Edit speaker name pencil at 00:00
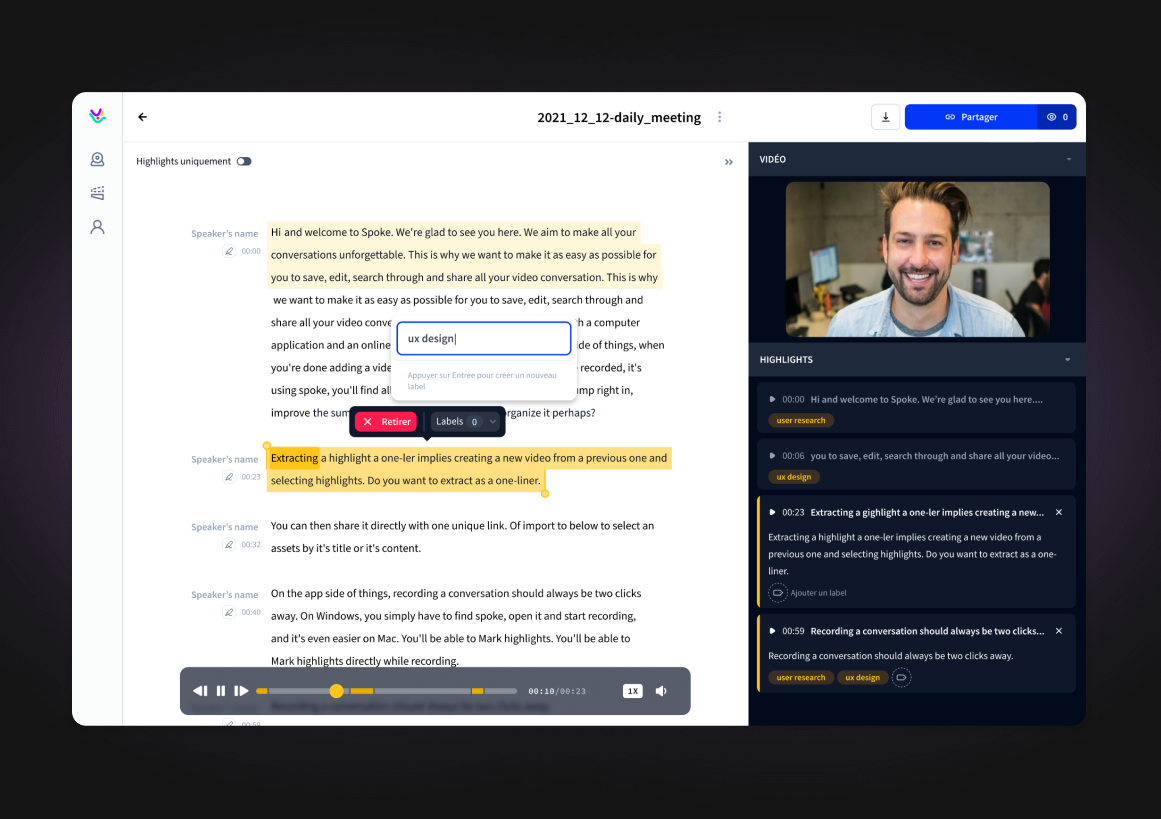Screen dimensions: 1161x819 pyautogui.click(x=229, y=251)
